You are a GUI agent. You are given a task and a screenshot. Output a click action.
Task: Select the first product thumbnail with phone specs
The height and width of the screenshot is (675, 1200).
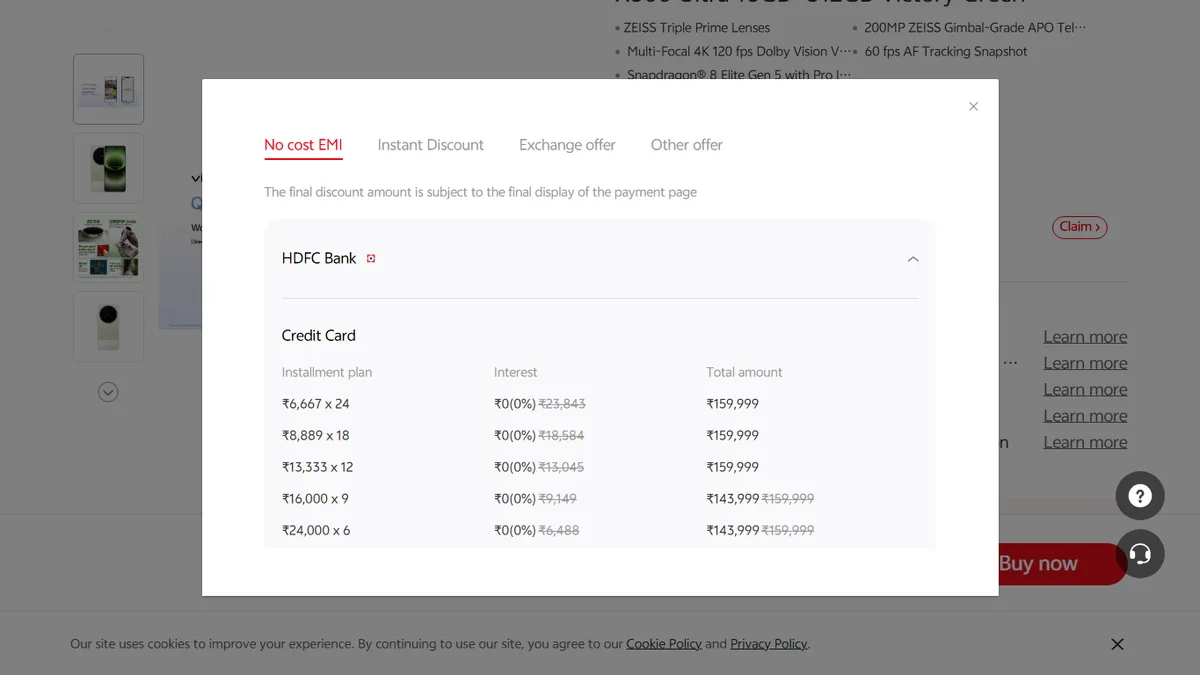[108, 89]
